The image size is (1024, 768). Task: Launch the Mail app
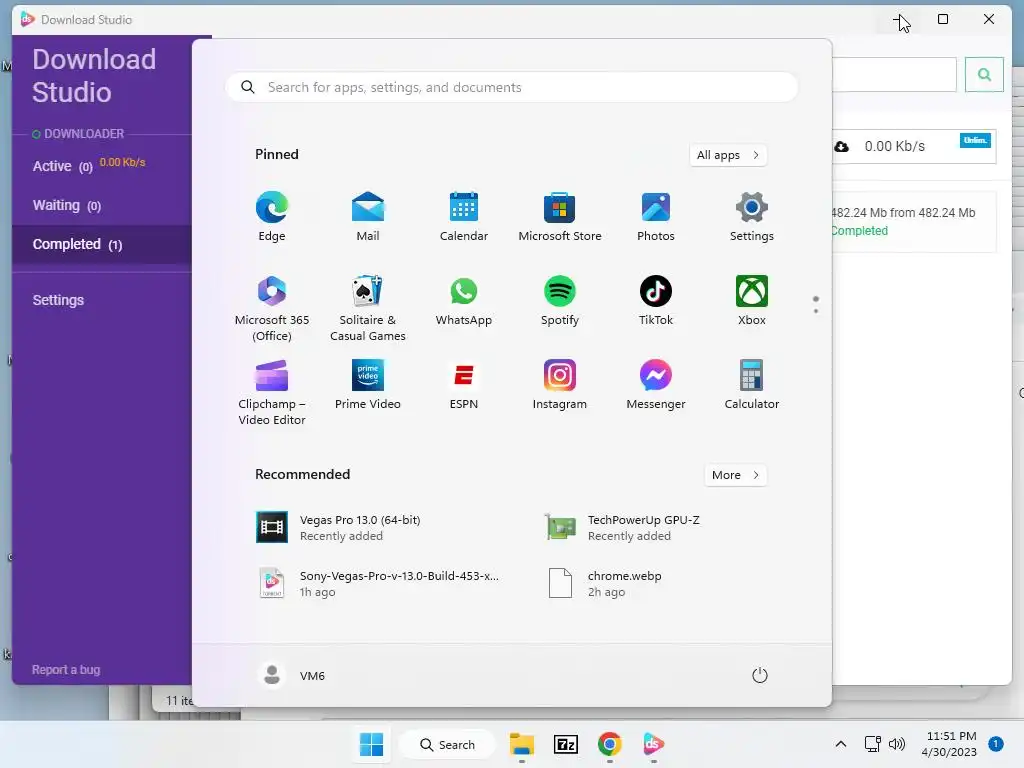click(x=368, y=216)
